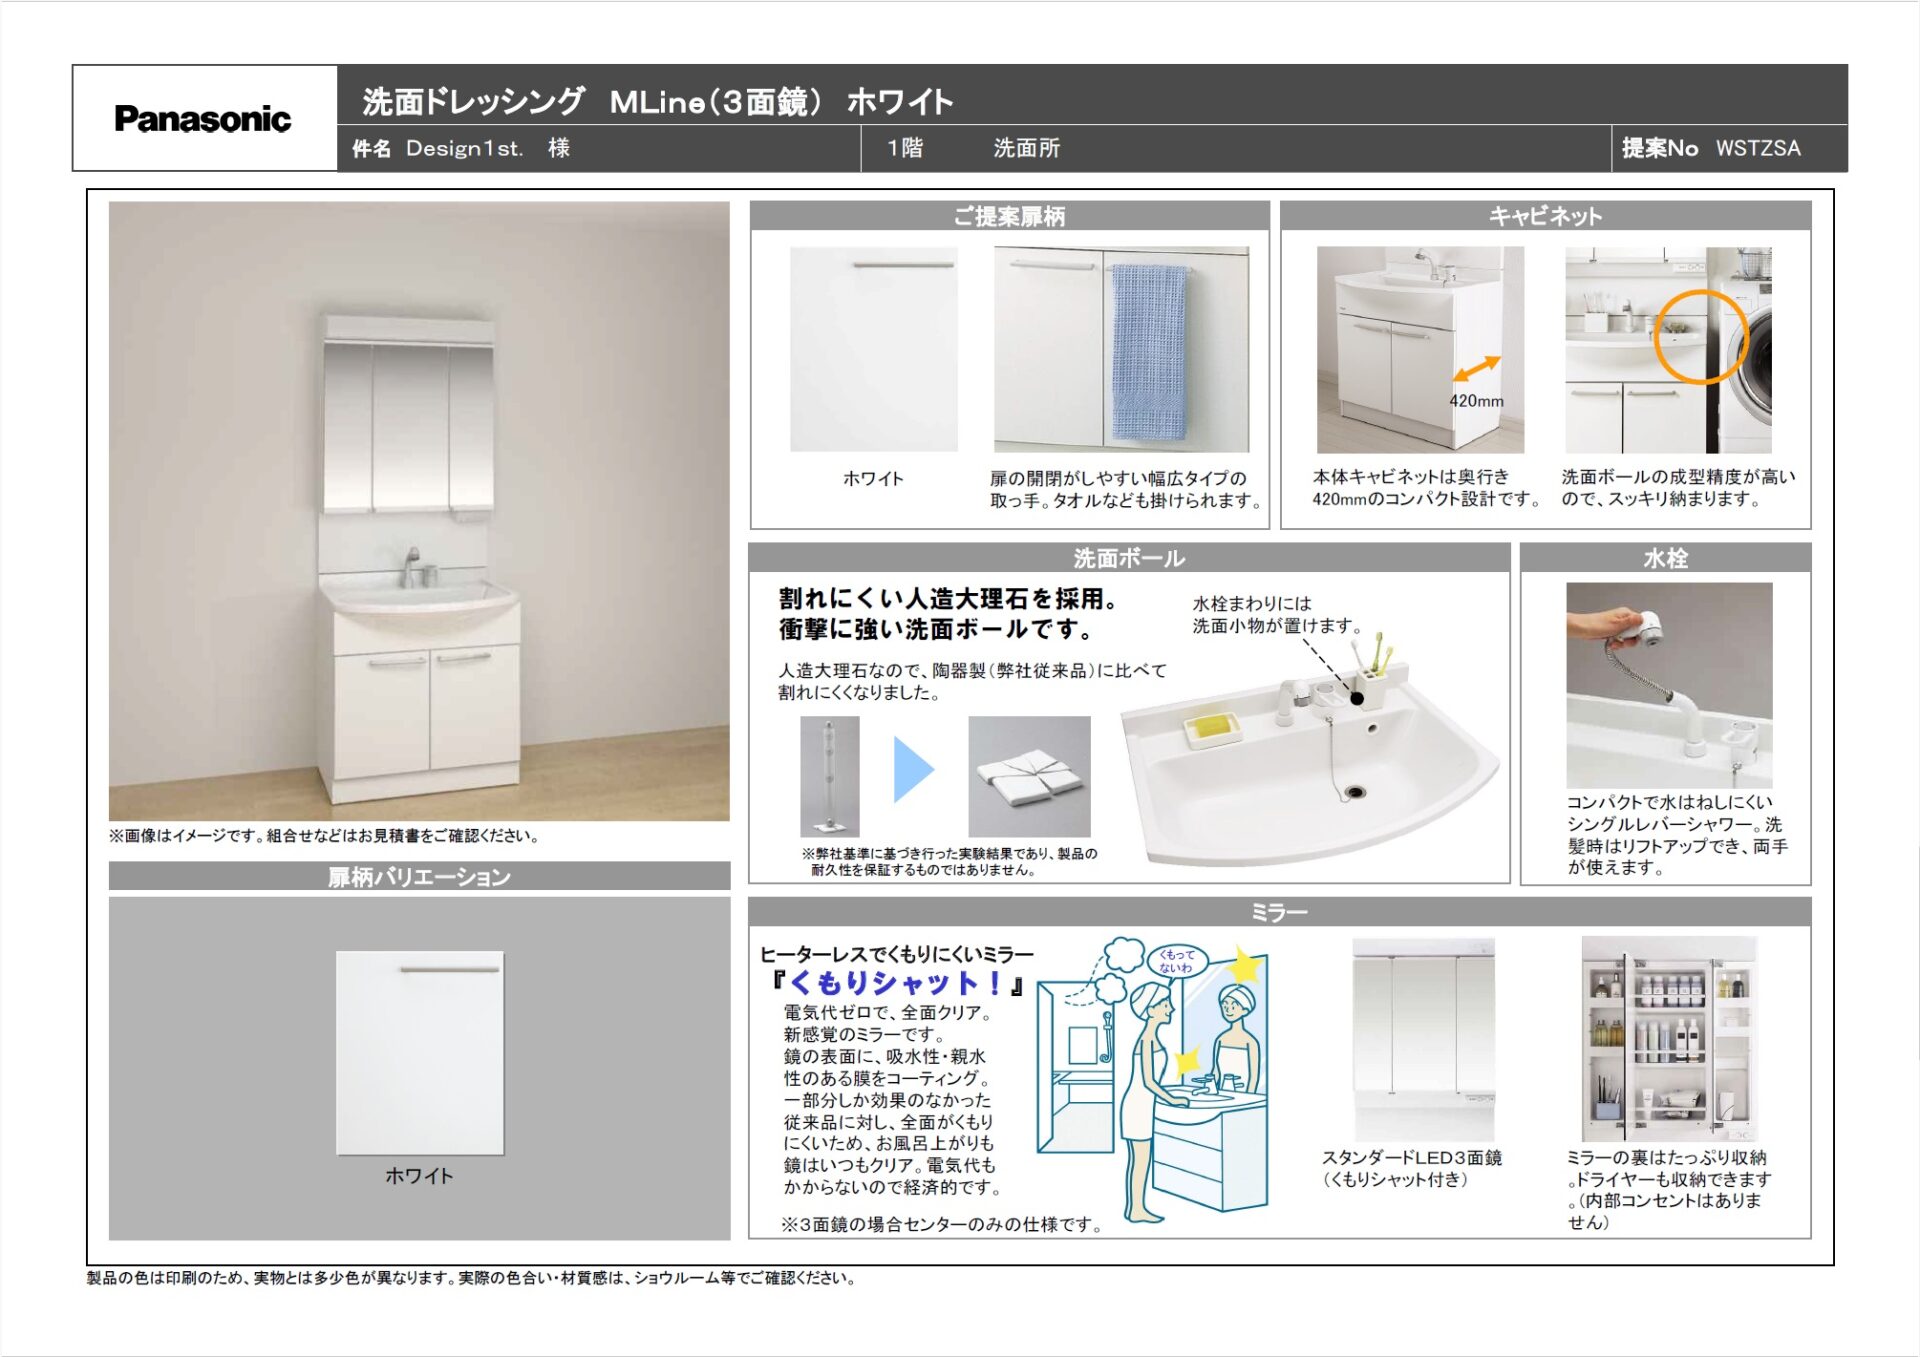This screenshot has width=1920, height=1357.
Task: Open the washing machine side cabinet photo
Action: click(1668, 350)
